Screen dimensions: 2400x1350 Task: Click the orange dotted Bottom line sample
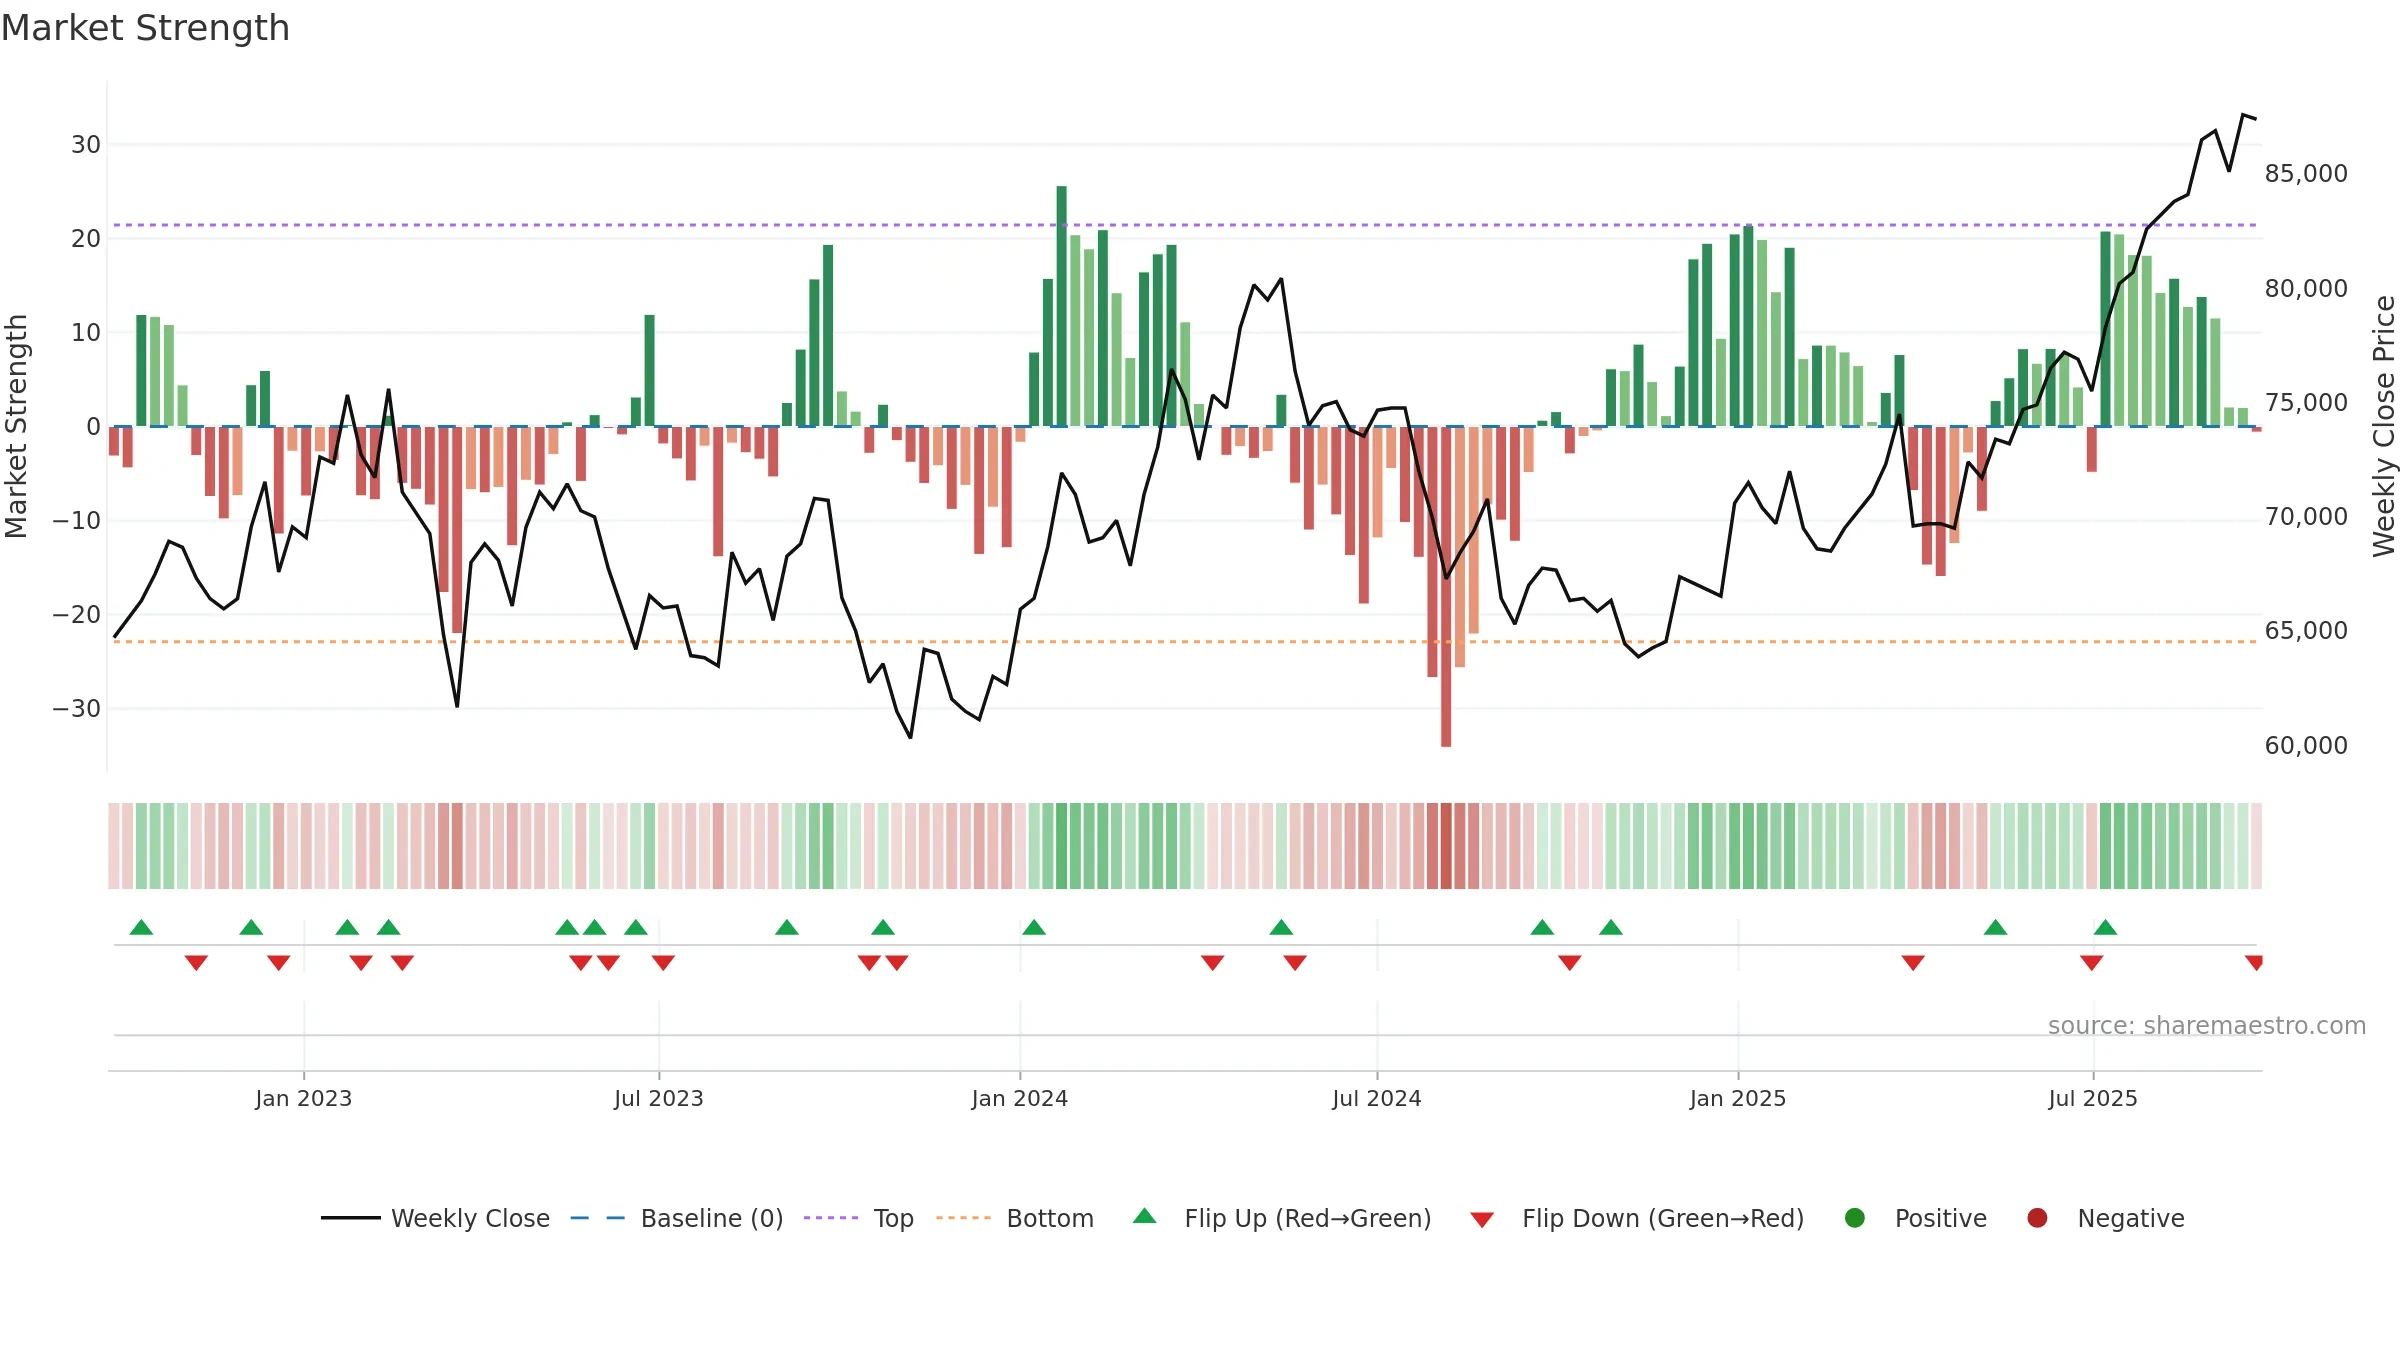[x=964, y=1218]
